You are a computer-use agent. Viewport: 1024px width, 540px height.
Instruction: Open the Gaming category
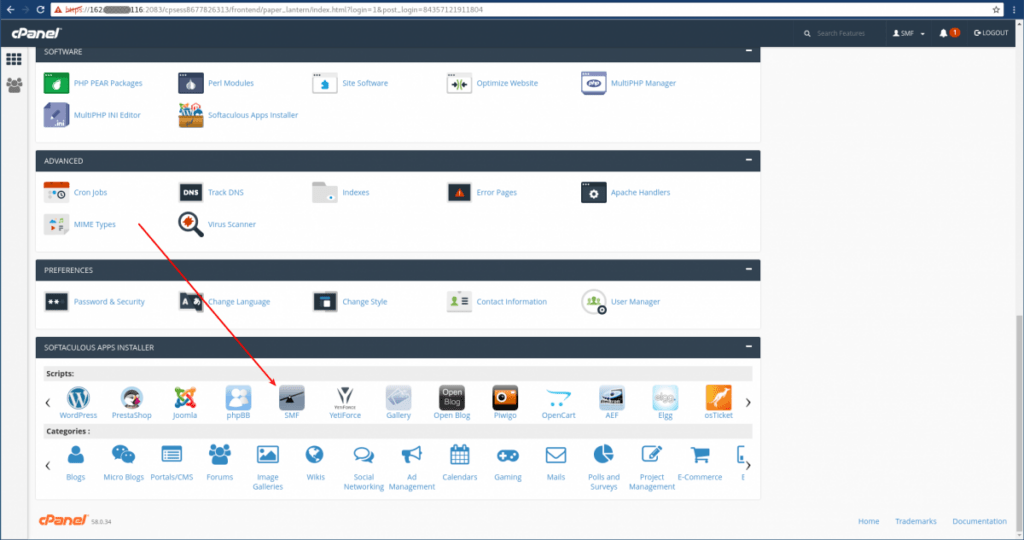507,462
